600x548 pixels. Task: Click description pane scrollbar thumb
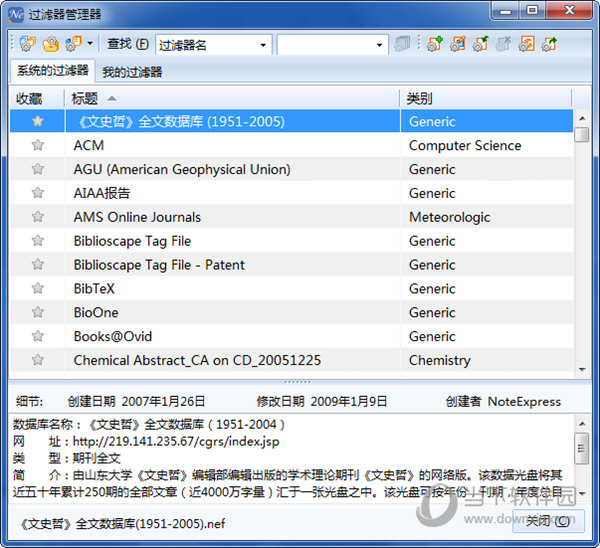[582, 449]
